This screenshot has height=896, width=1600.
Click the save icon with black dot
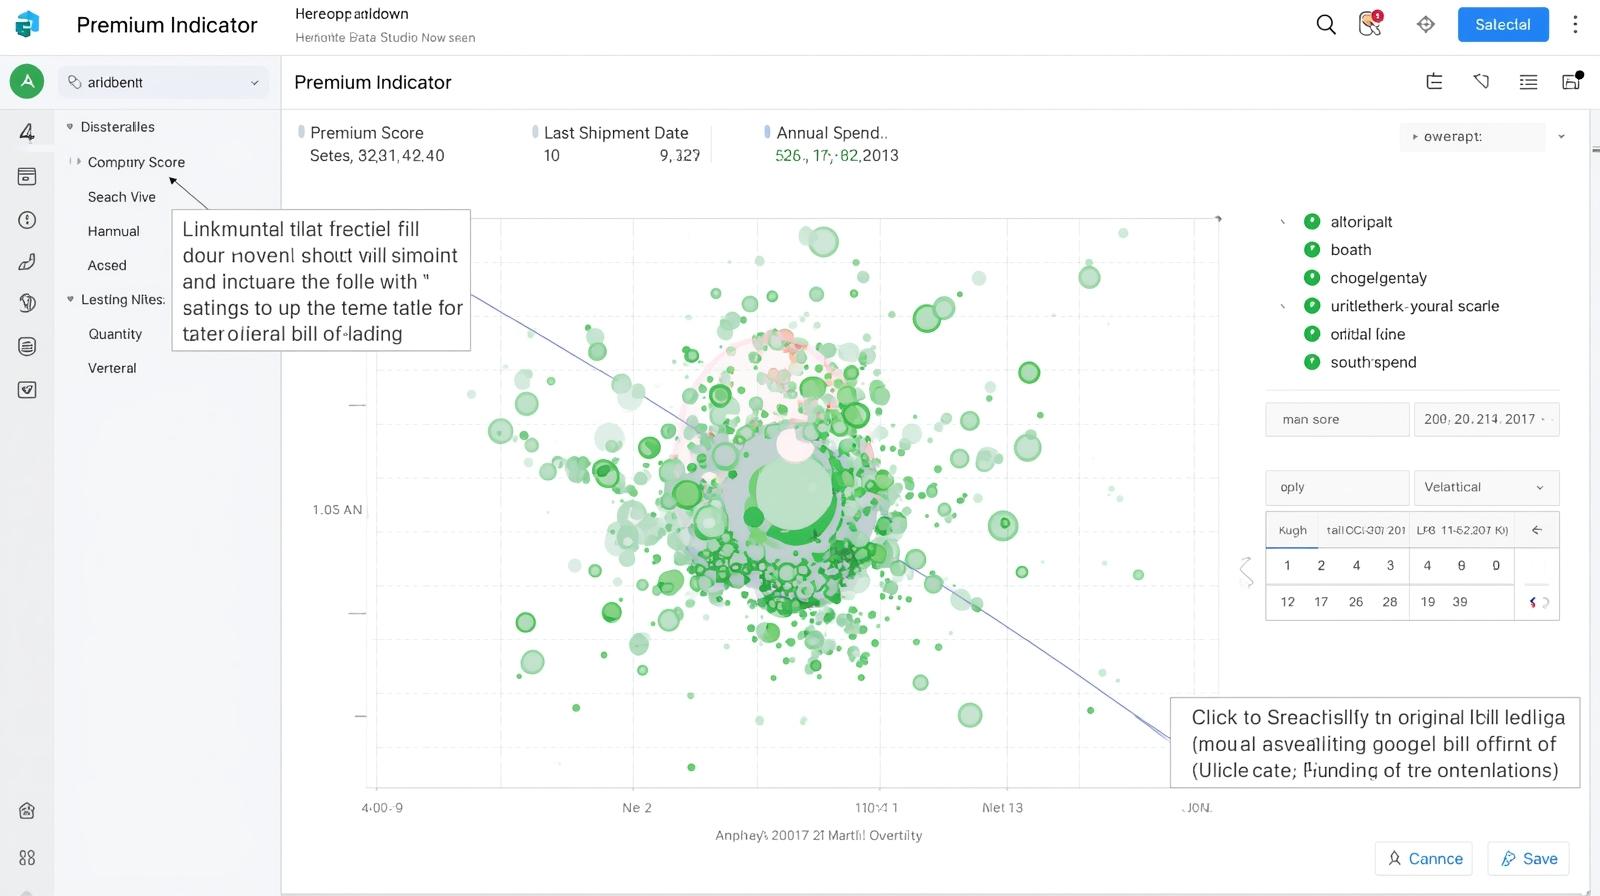tap(1571, 82)
